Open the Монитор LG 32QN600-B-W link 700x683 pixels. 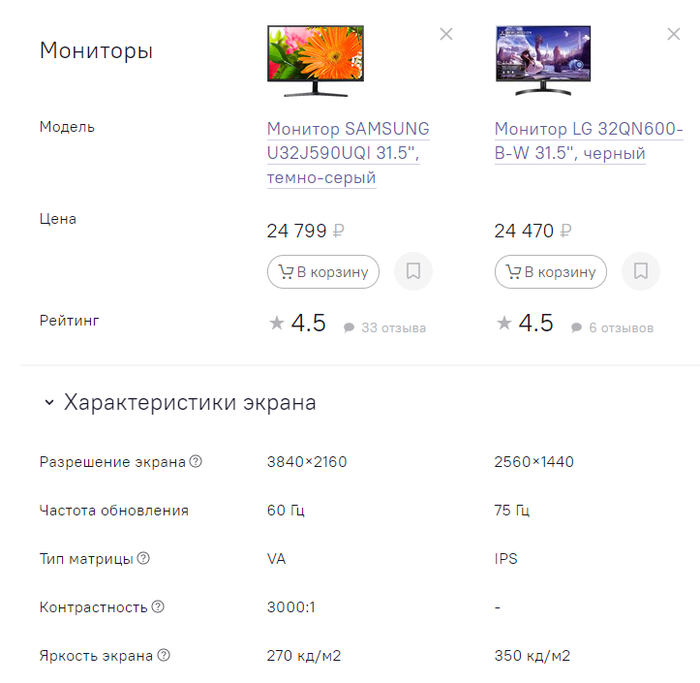pos(588,141)
